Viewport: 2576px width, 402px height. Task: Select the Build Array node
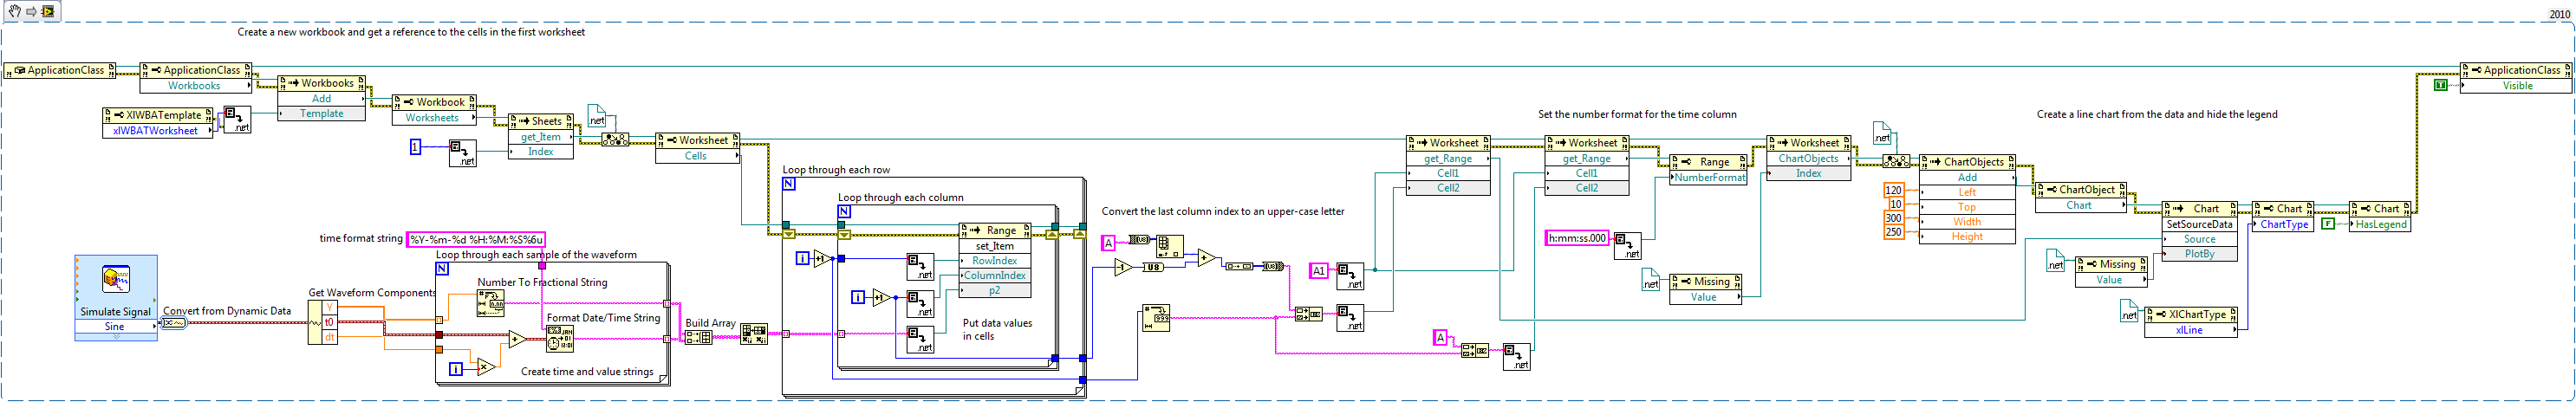(698, 338)
